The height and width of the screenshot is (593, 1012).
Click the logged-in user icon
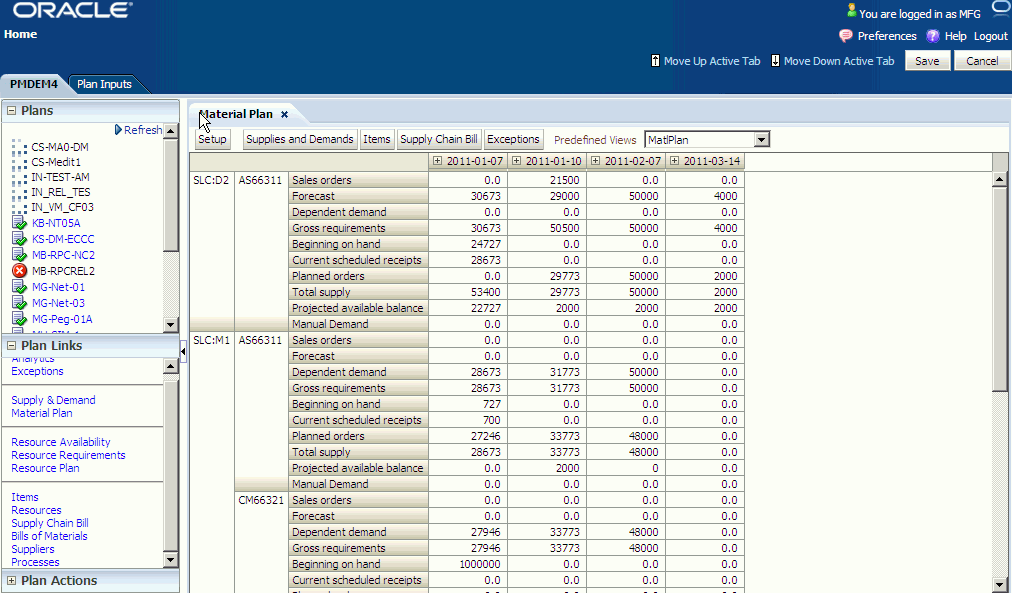tap(851, 11)
